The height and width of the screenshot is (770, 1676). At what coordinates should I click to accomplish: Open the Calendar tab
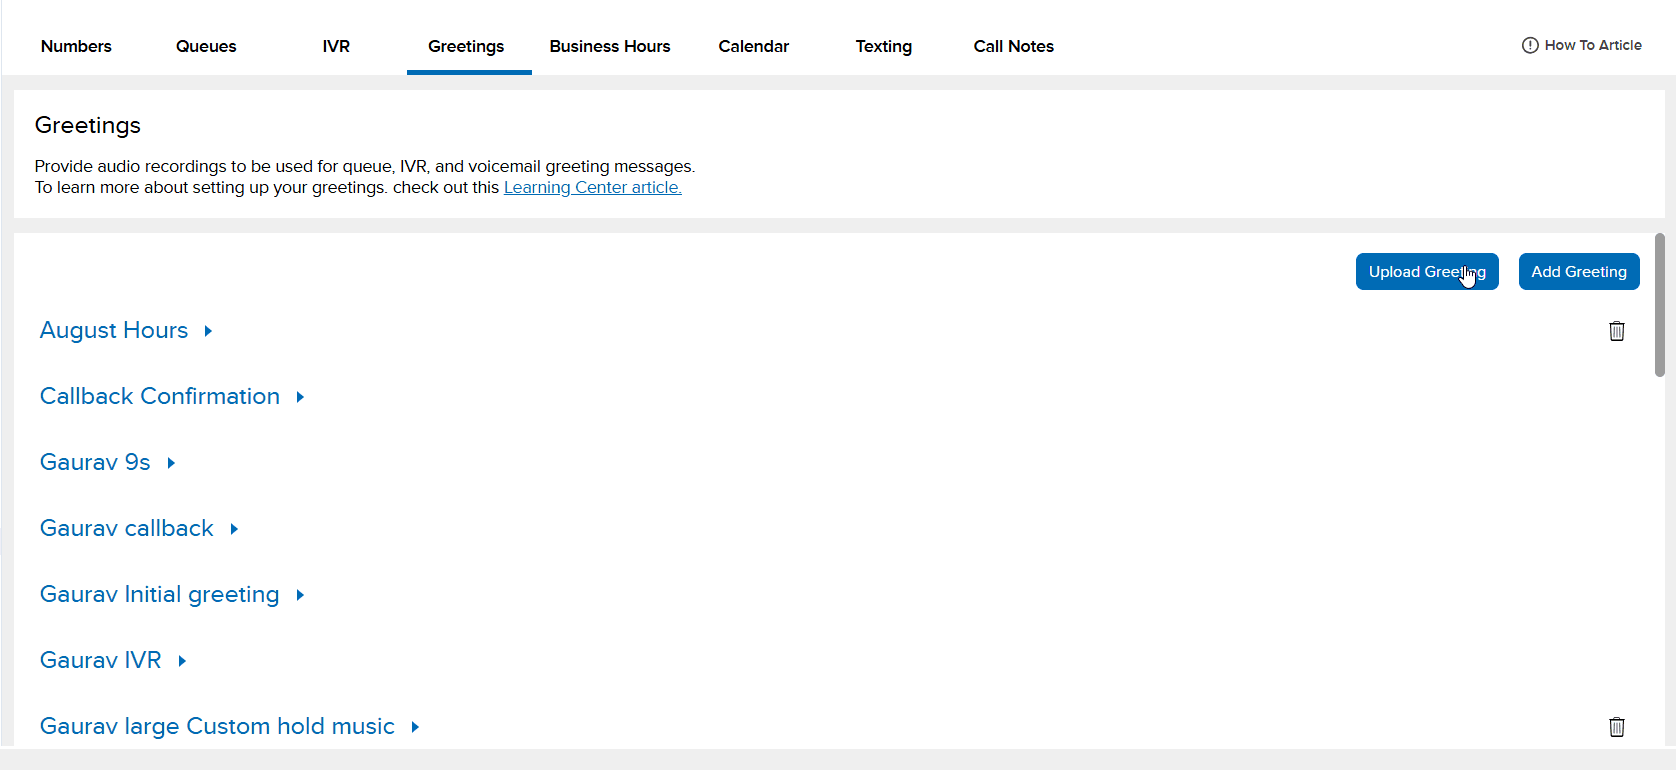click(x=753, y=46)
